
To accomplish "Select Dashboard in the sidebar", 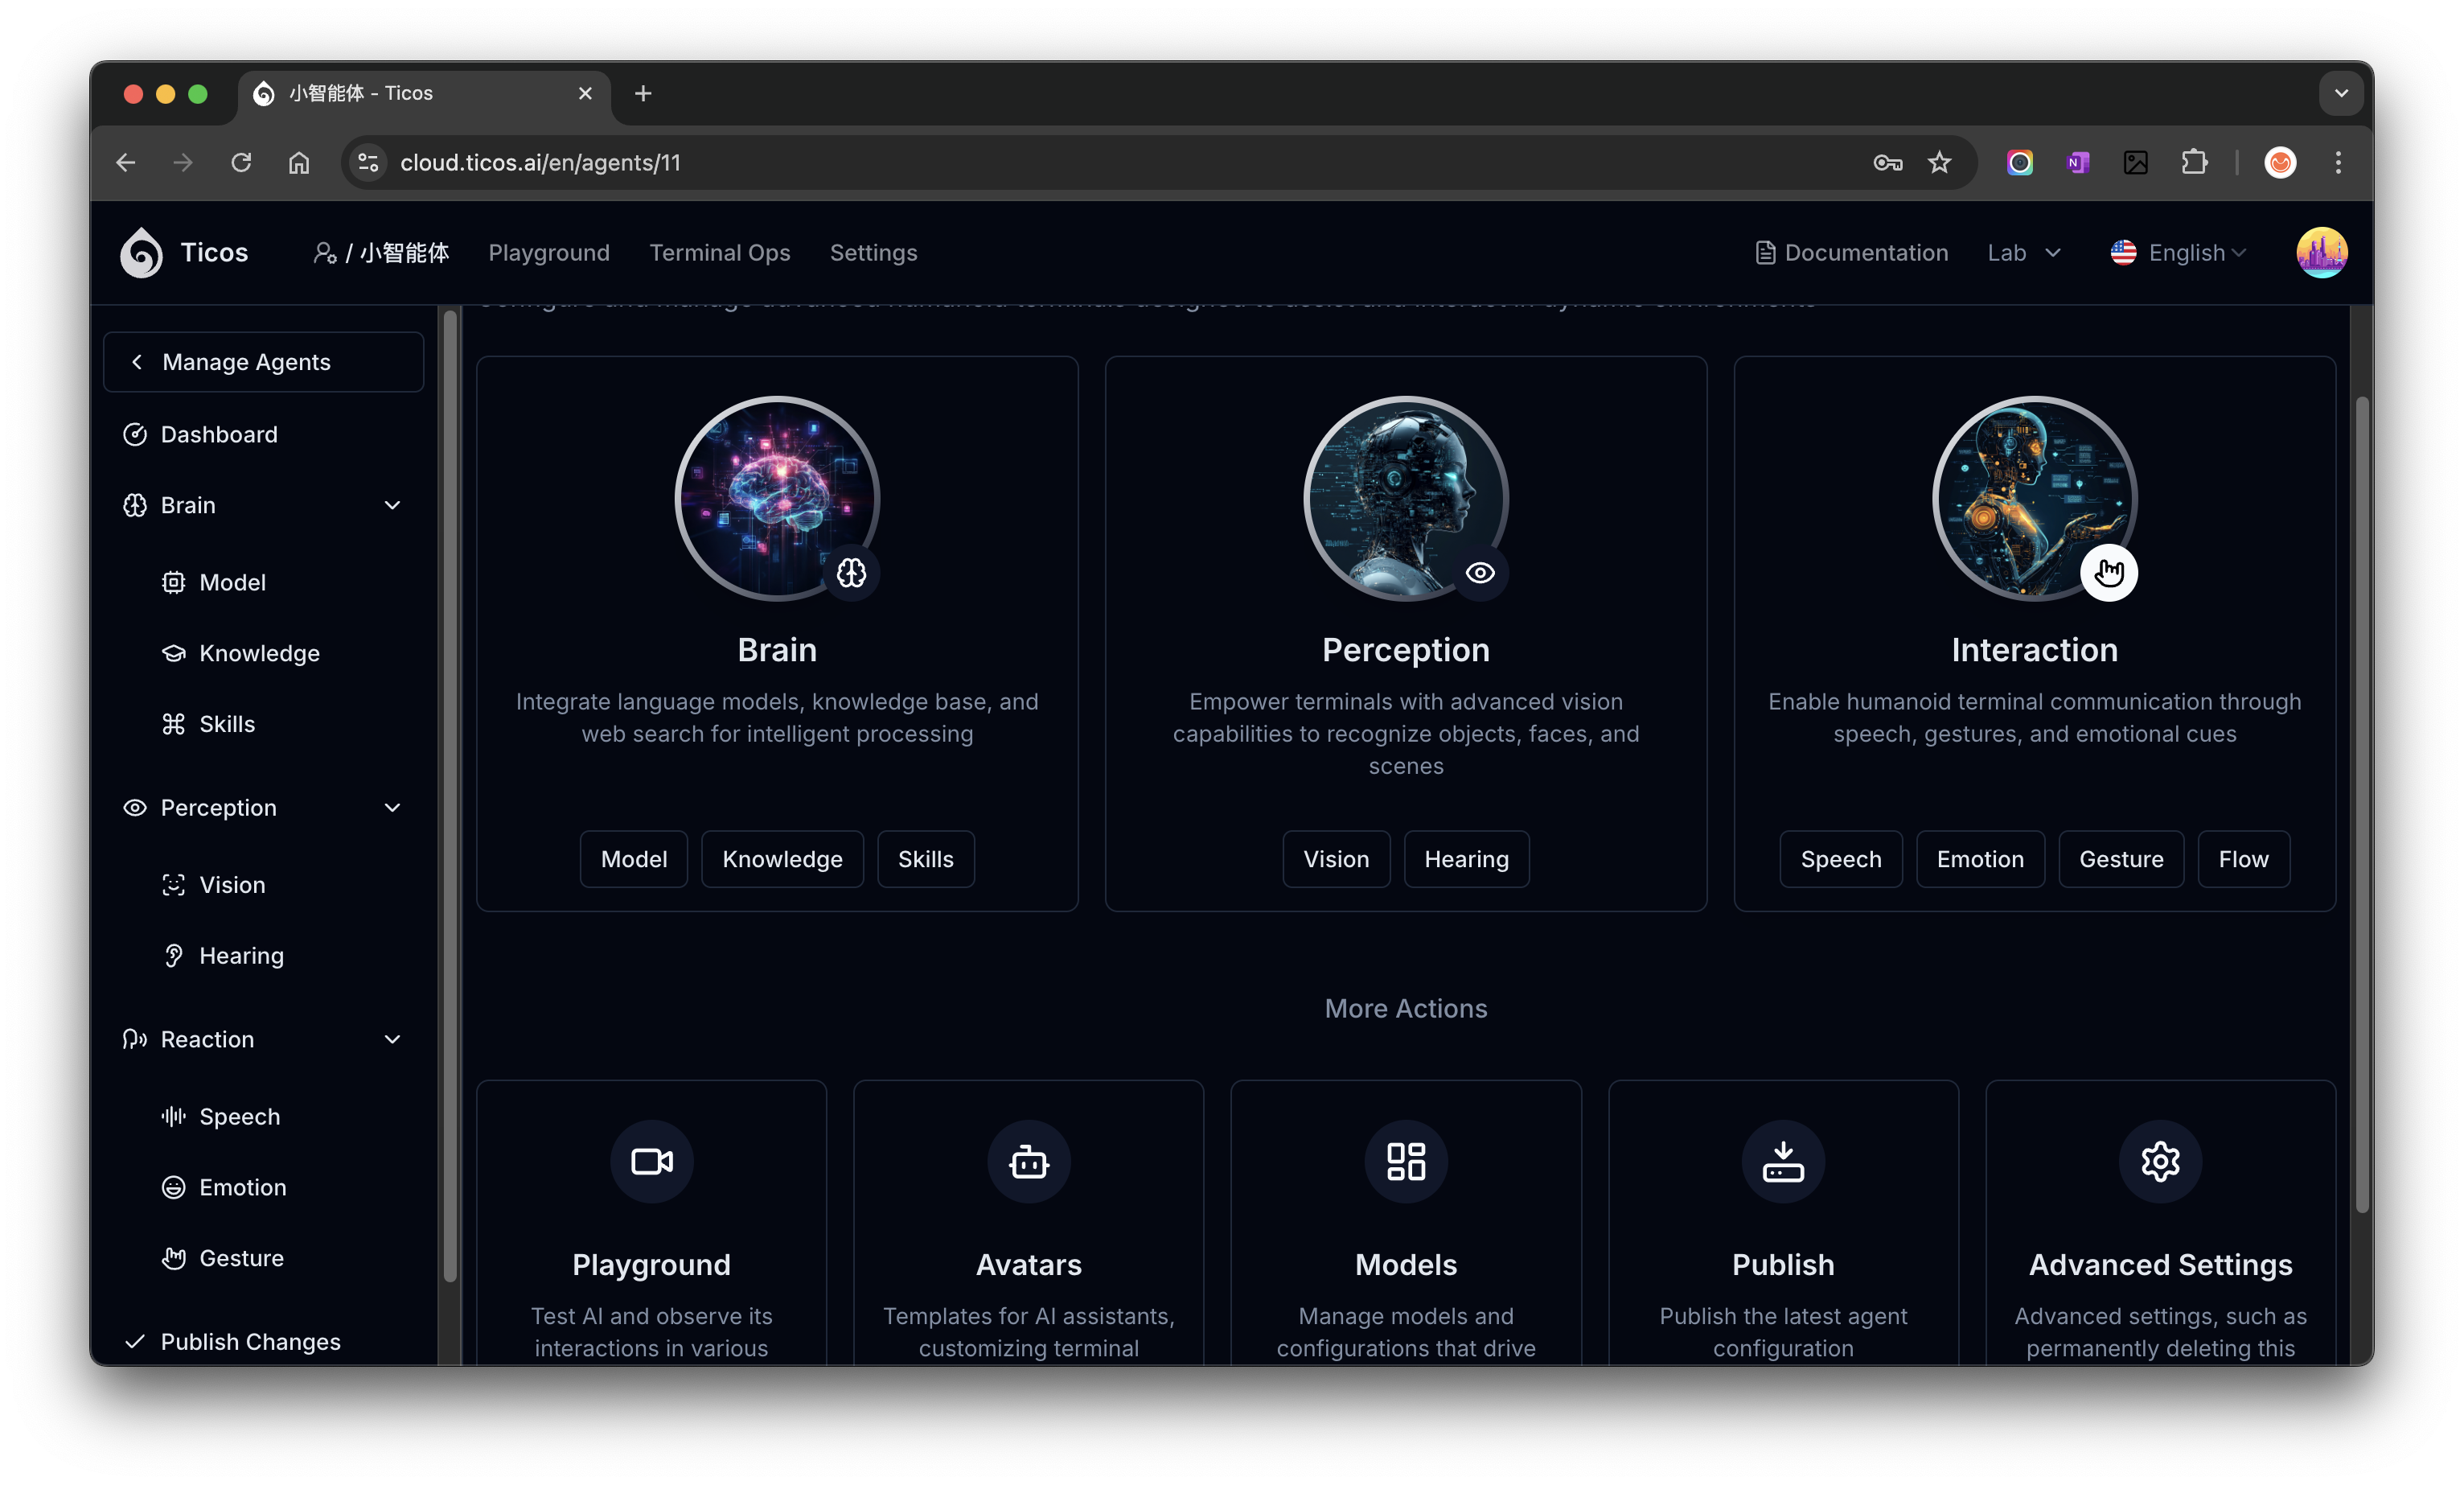I will tap(218, 434).
